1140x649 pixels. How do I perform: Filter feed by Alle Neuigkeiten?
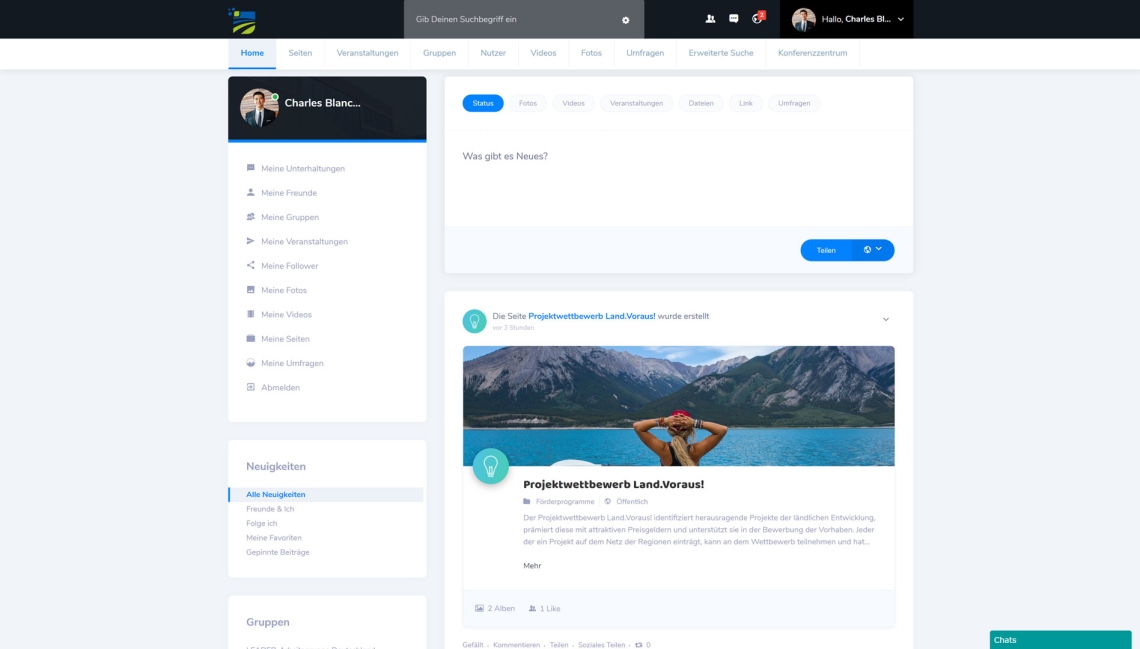tap(326, 494)
